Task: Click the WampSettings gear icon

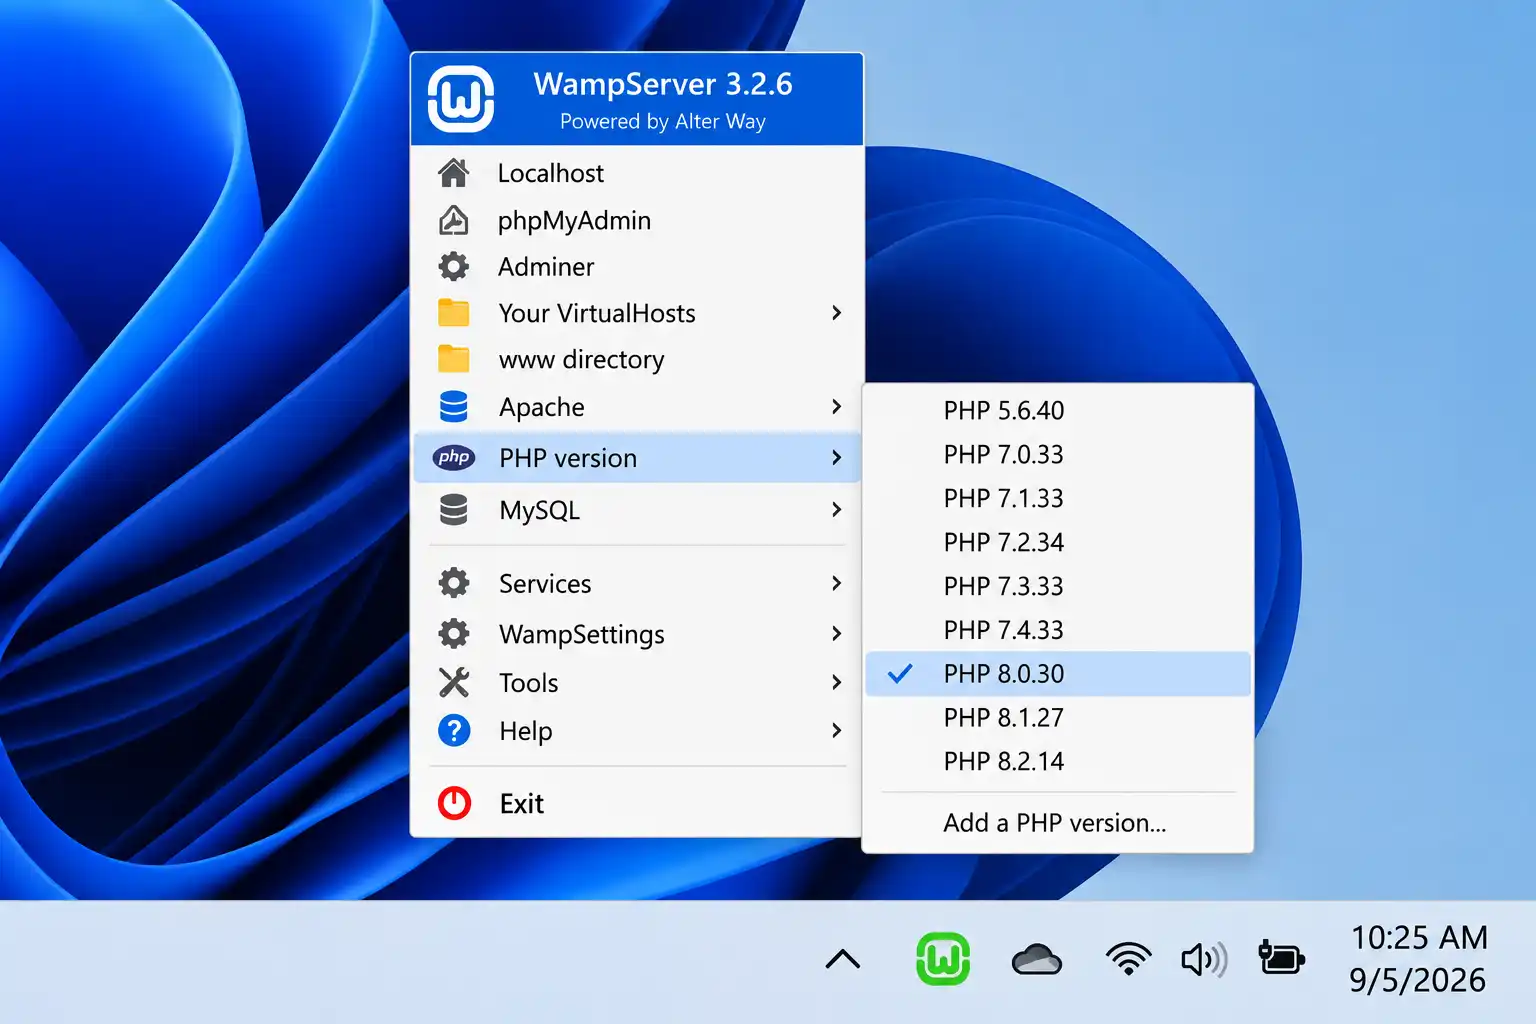Action: (454, 633)
